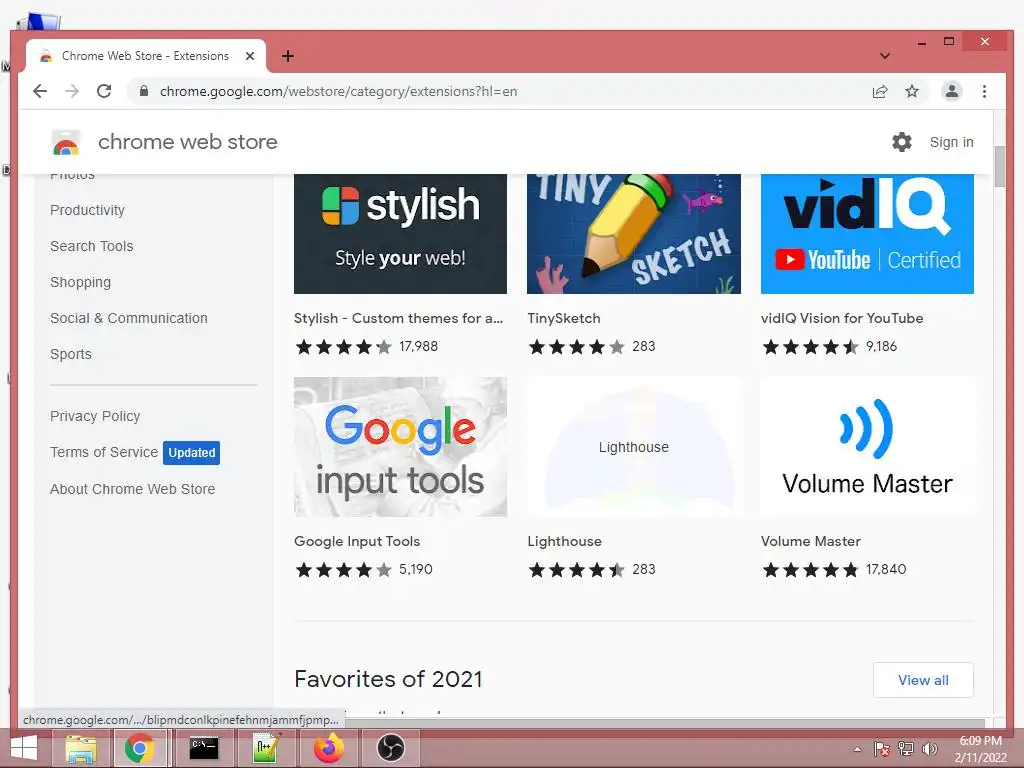Click Google Input Tools rating 5,190

(416, 569)
